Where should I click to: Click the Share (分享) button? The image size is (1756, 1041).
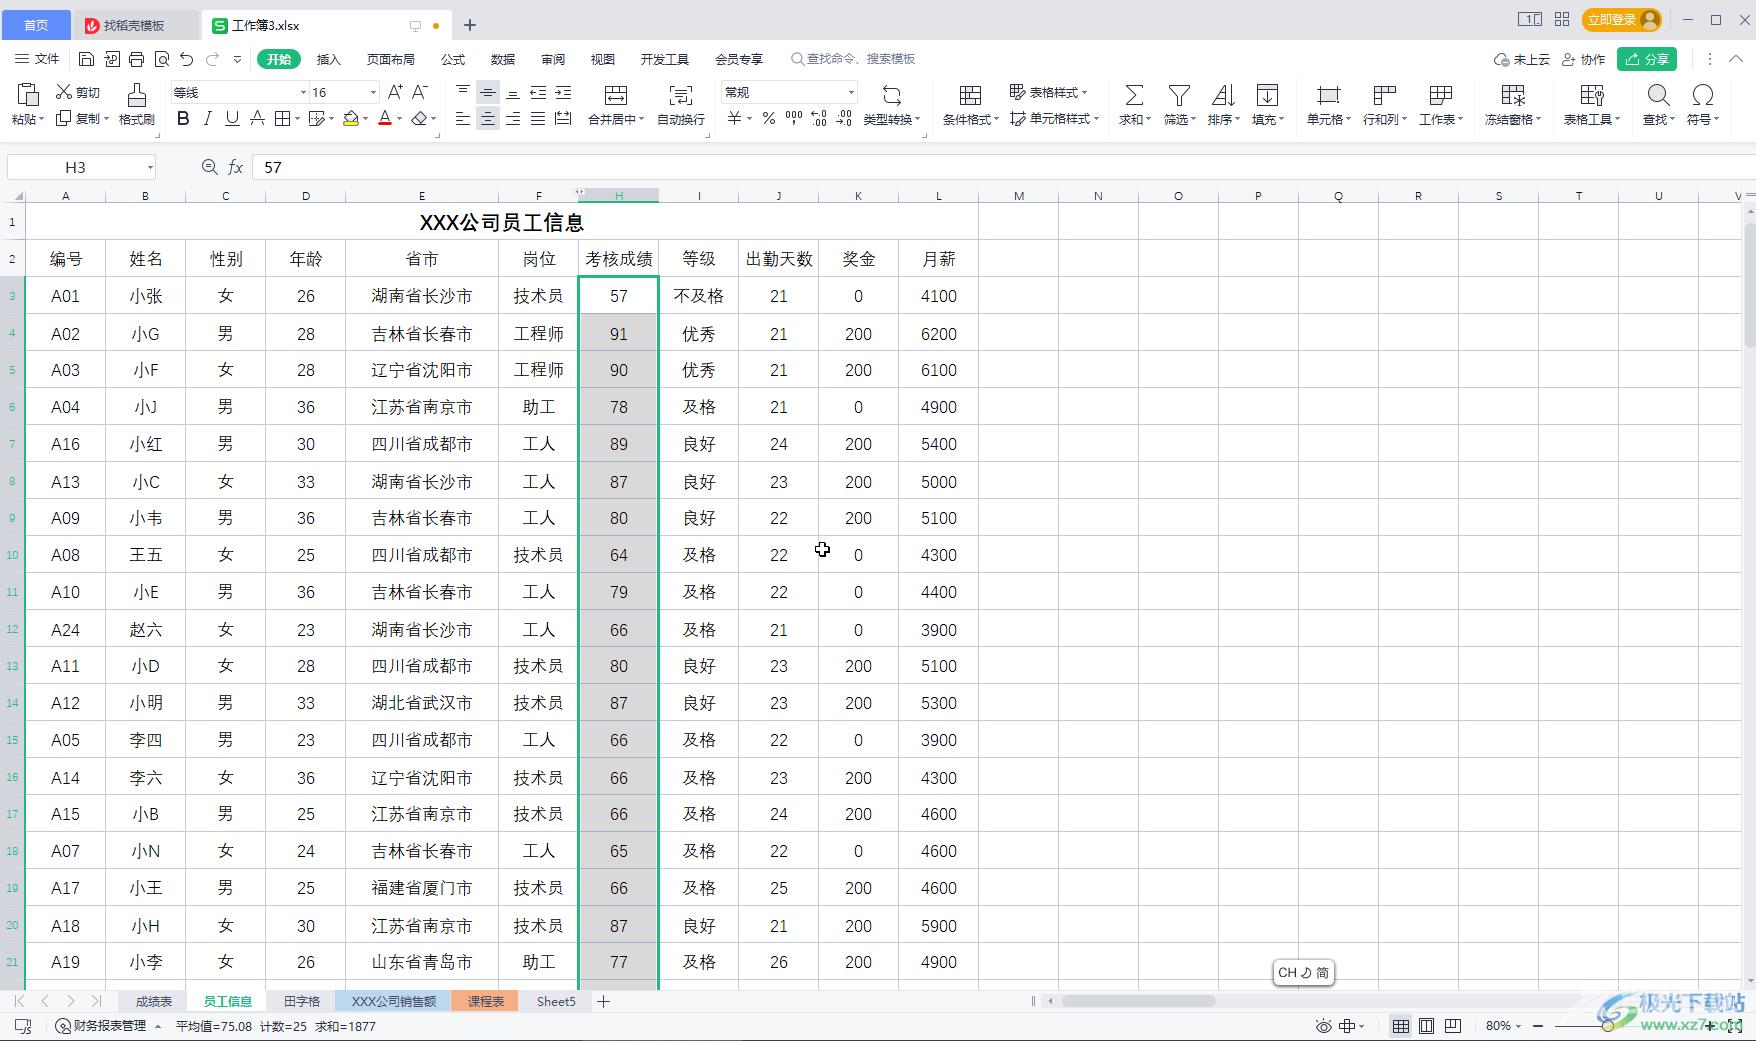[x=1648, y=59]
